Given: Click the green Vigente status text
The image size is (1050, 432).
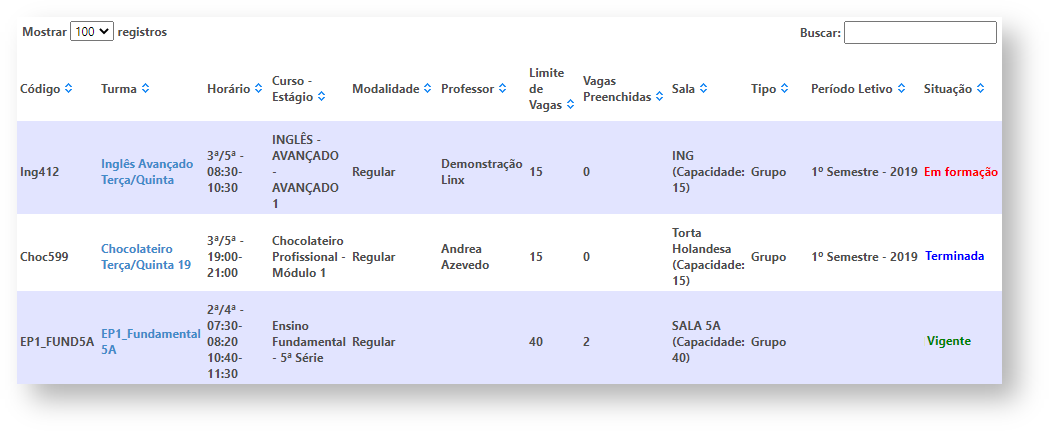Looking at the screenshot, I should pyautogui.click(x=948, y=341).
